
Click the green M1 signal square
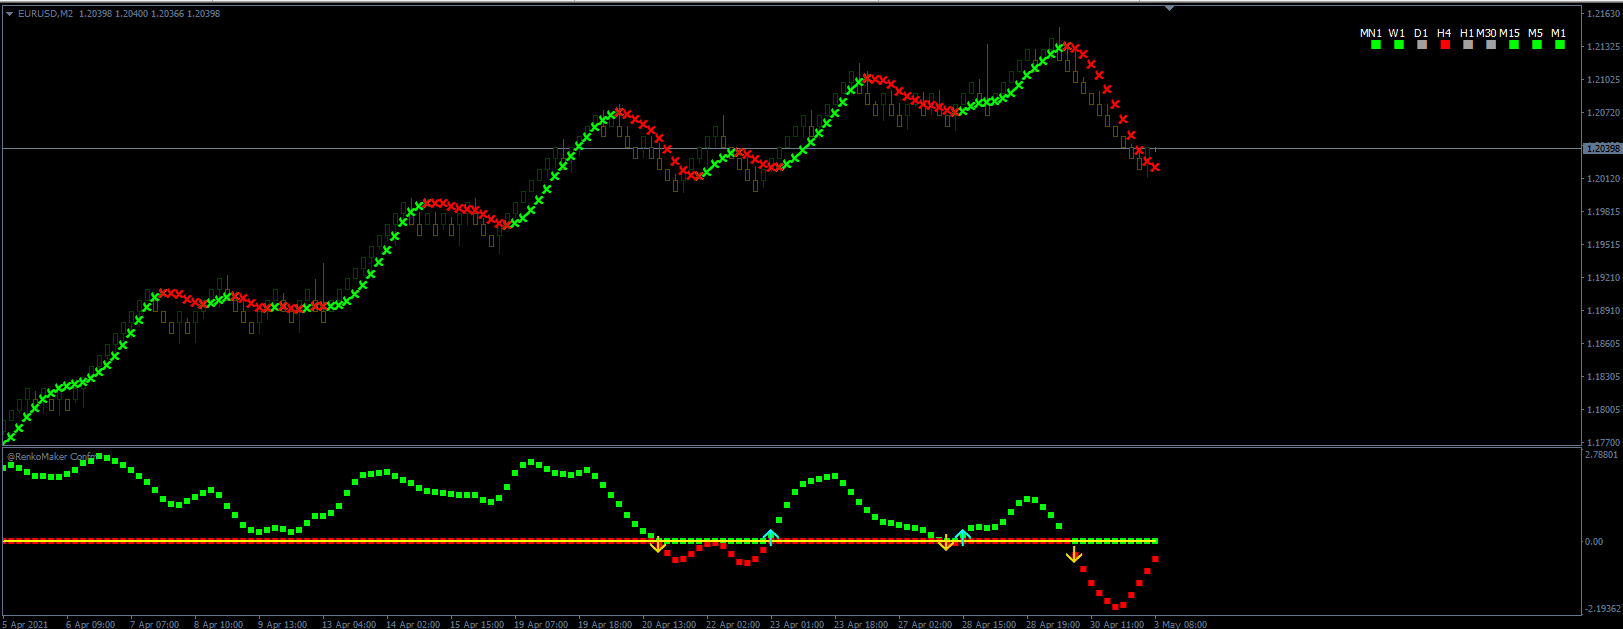coord(1559,45)
